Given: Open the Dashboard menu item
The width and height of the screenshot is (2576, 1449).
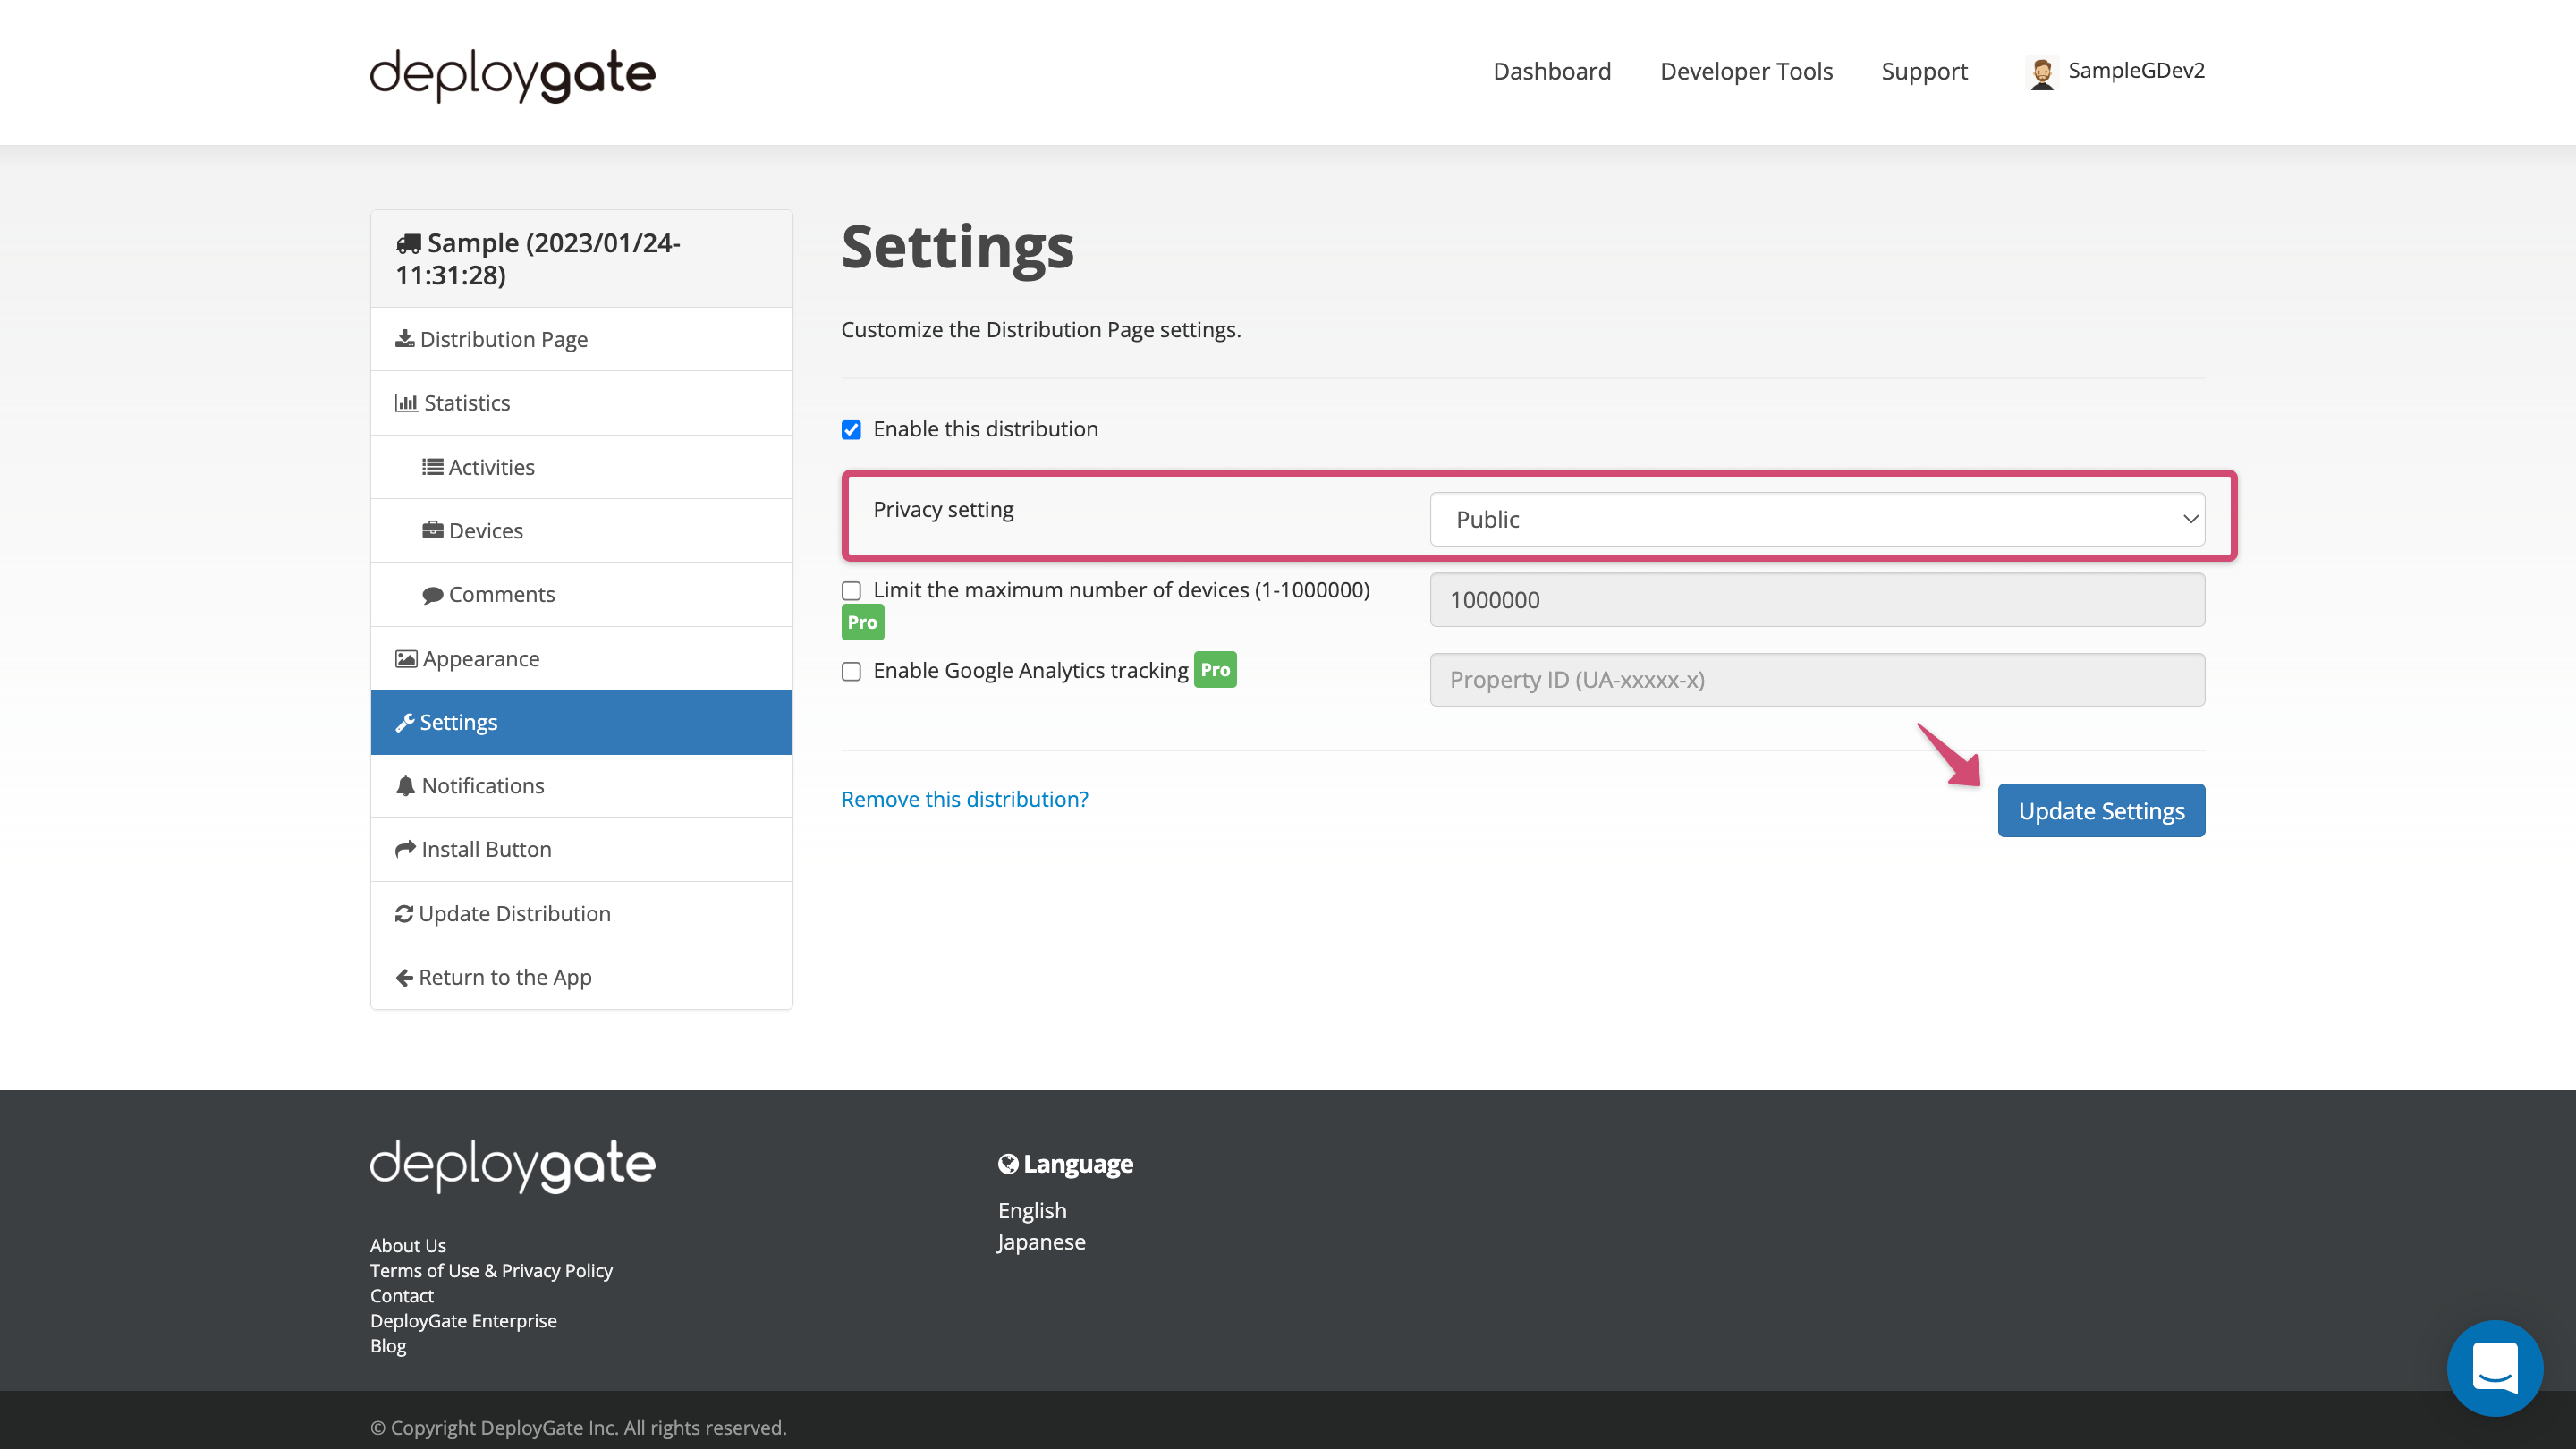Looking at the screenshot, I should 1551,71.
